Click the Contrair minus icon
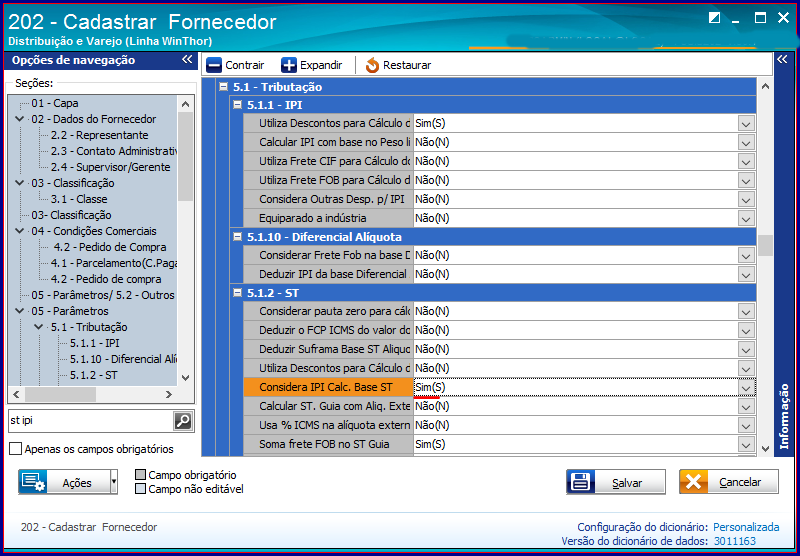The height and width of the screenshot is (556, 800). click(214, 65)
